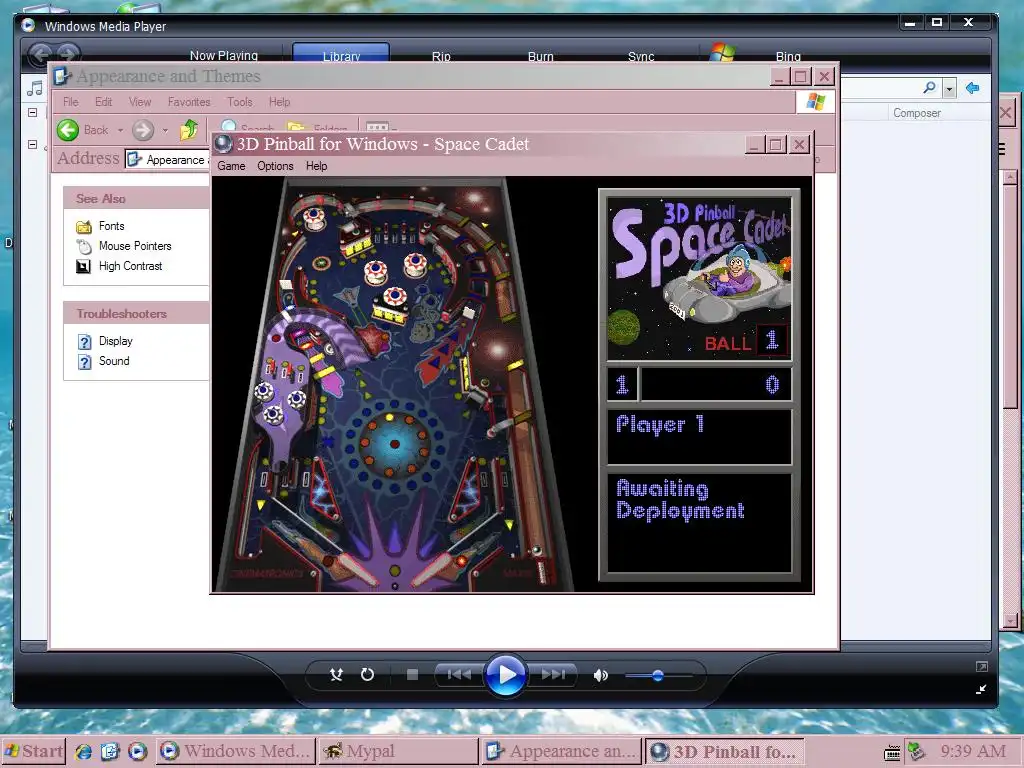Select the Library tab in Media Player
The width and height of the screenshot is (1024, 768).
[341, 54]
